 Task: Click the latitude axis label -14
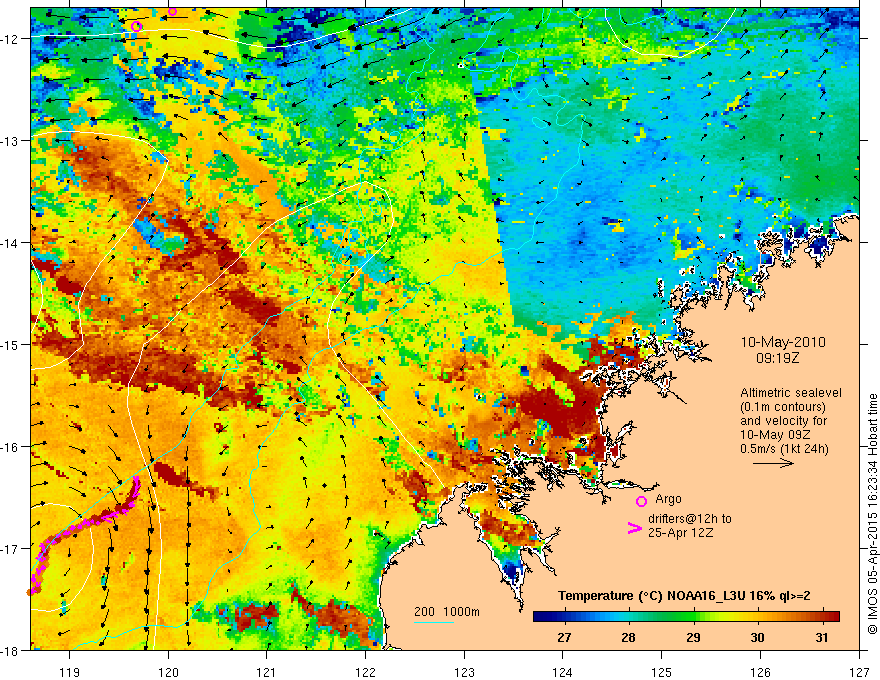11,243
